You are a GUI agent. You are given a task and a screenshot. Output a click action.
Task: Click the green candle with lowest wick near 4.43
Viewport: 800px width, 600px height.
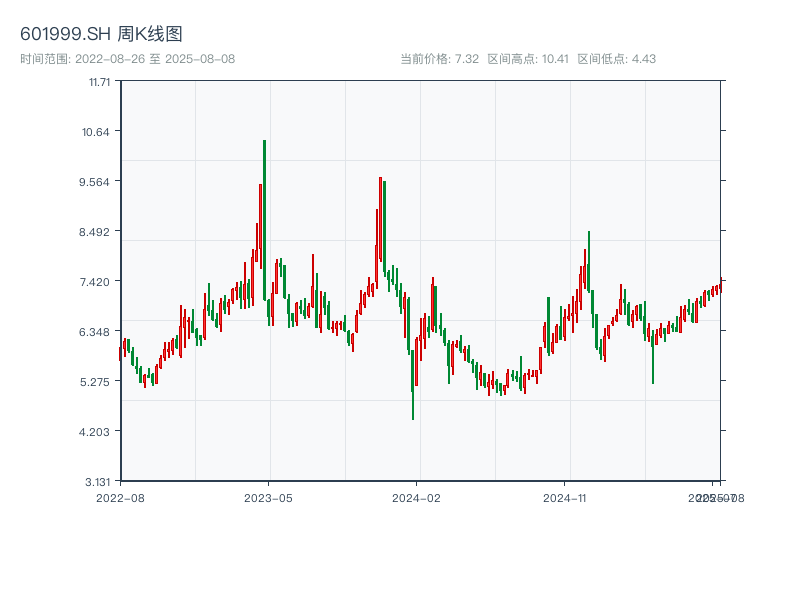[413, 375]
